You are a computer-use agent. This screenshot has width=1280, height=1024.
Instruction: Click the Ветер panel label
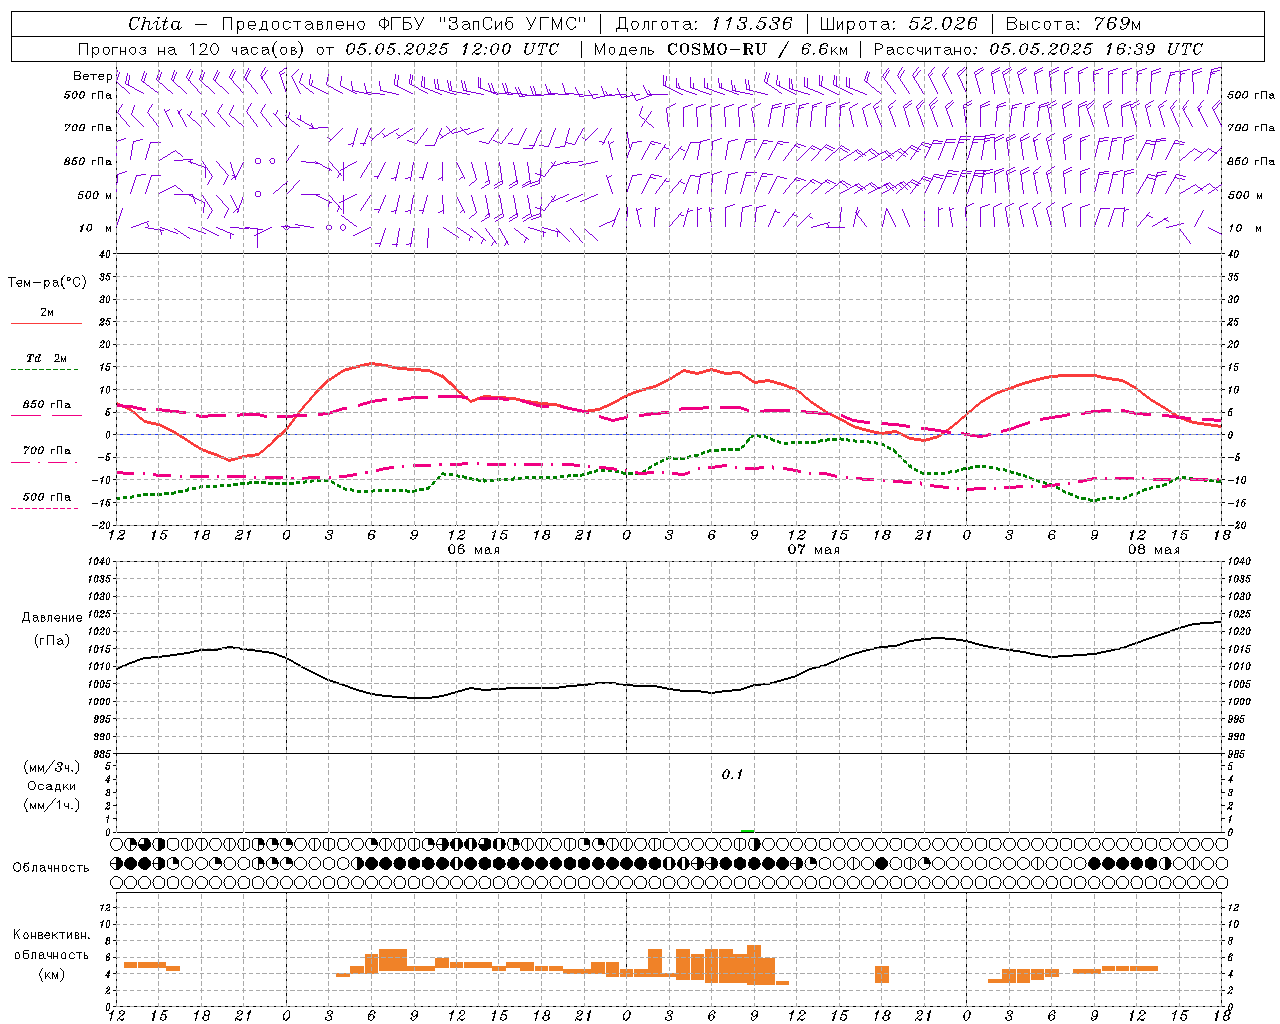[92, 76]
